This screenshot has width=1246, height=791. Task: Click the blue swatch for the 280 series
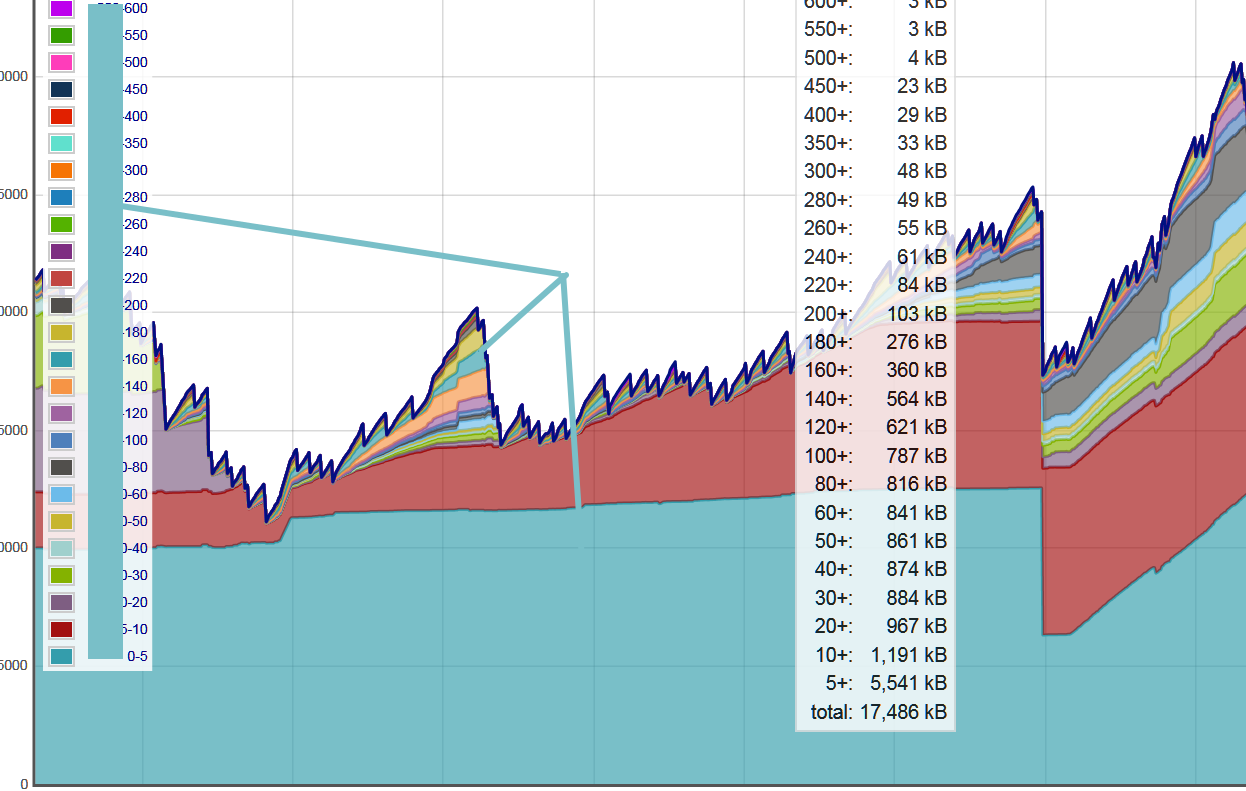(61, 198)
